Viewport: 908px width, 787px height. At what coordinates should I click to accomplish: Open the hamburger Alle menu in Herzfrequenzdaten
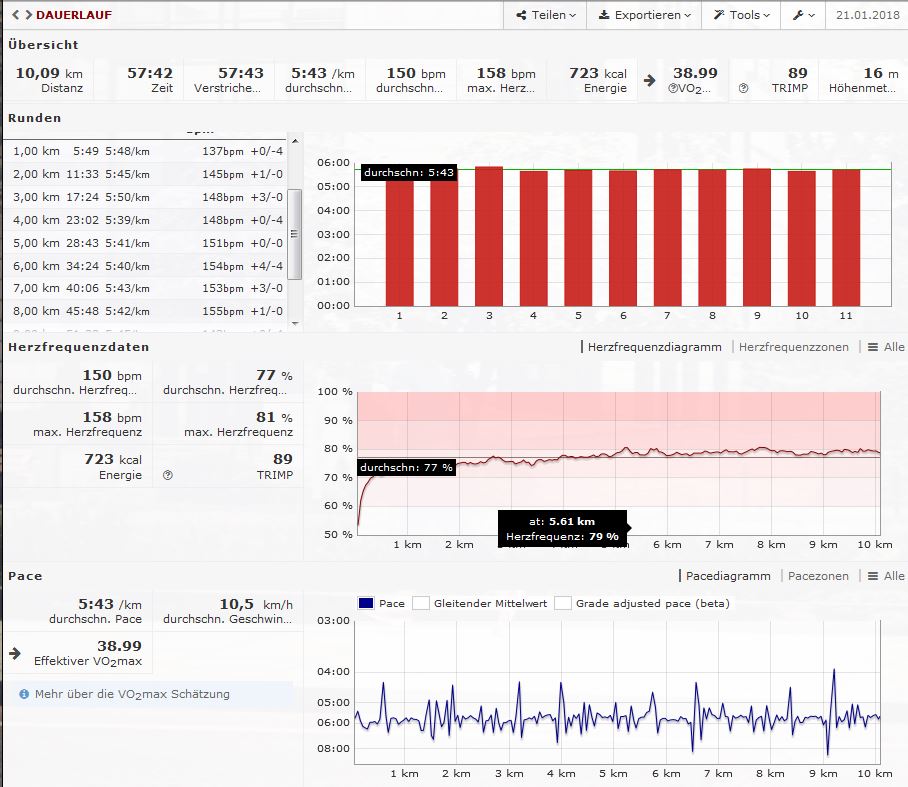884,347
